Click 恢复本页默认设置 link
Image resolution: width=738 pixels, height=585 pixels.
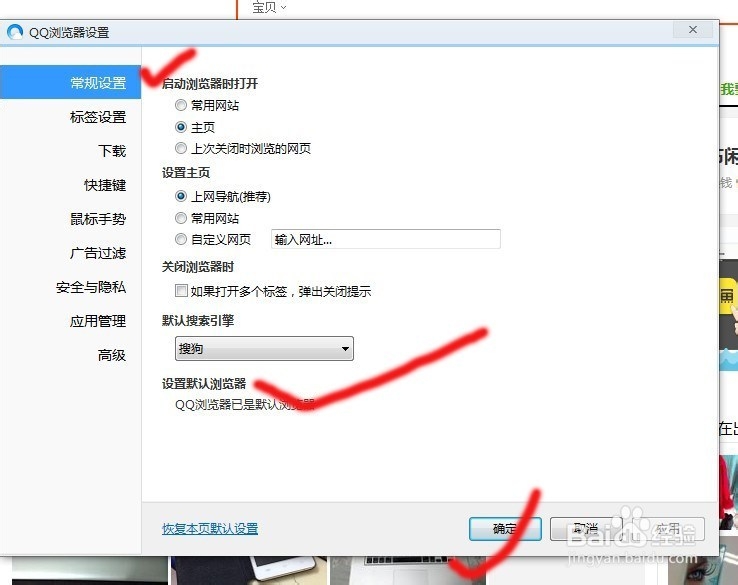[x=210, y=529]
